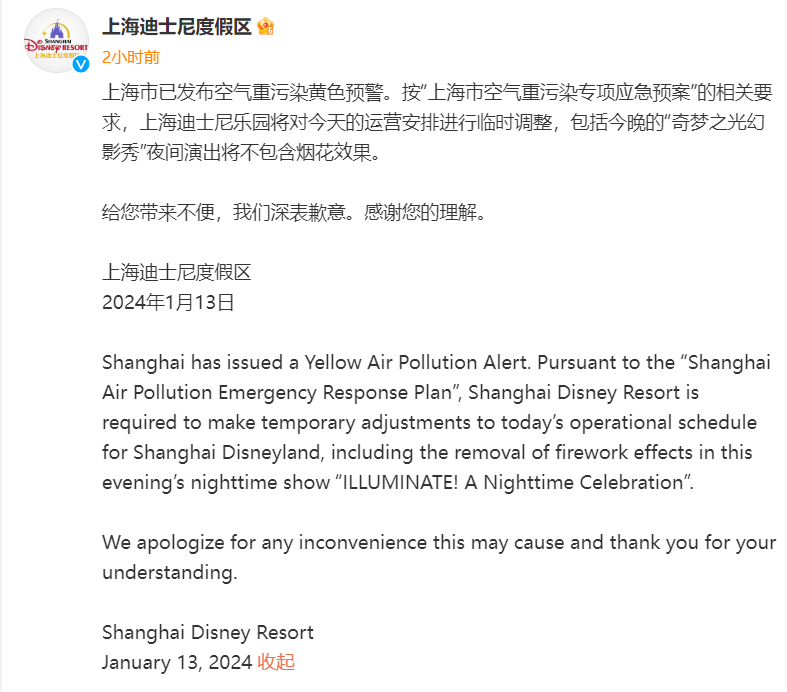
Task: Click the date January 13, 2024
Action: click(x=176, y=662)
